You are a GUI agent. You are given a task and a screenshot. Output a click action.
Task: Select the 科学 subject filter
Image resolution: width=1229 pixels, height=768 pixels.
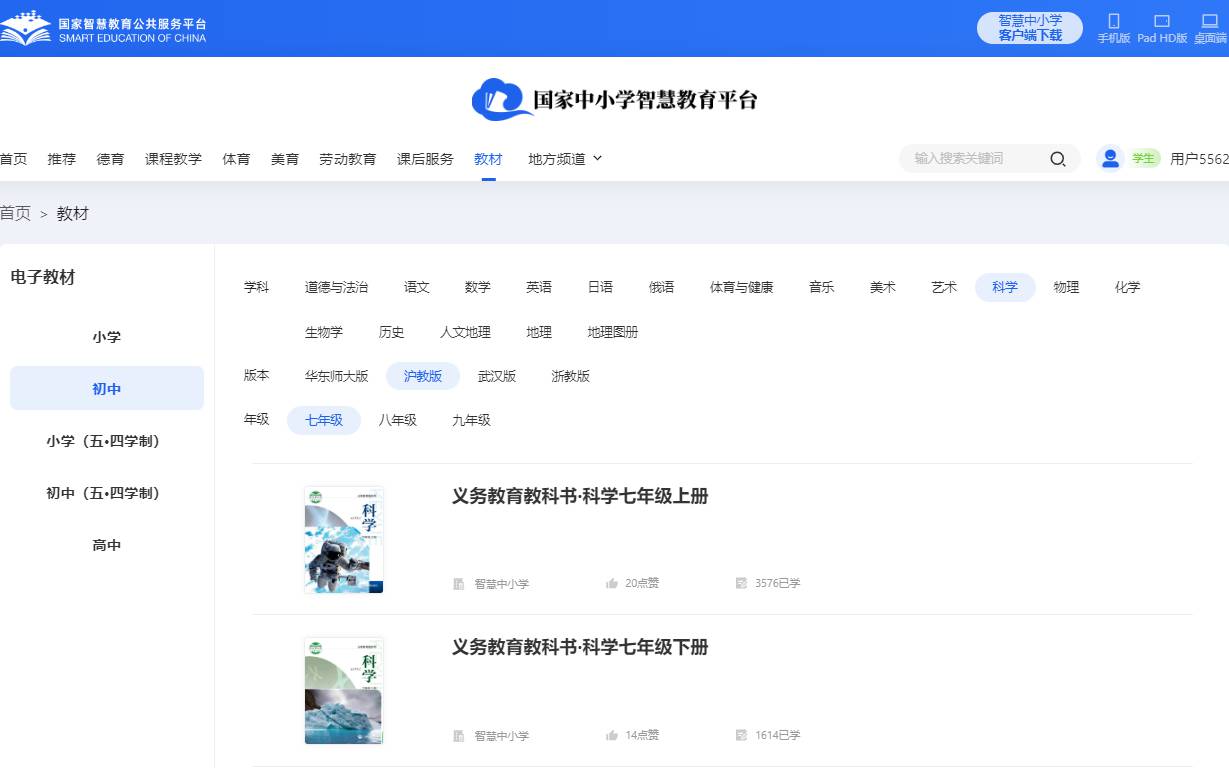coord(1005,287)
